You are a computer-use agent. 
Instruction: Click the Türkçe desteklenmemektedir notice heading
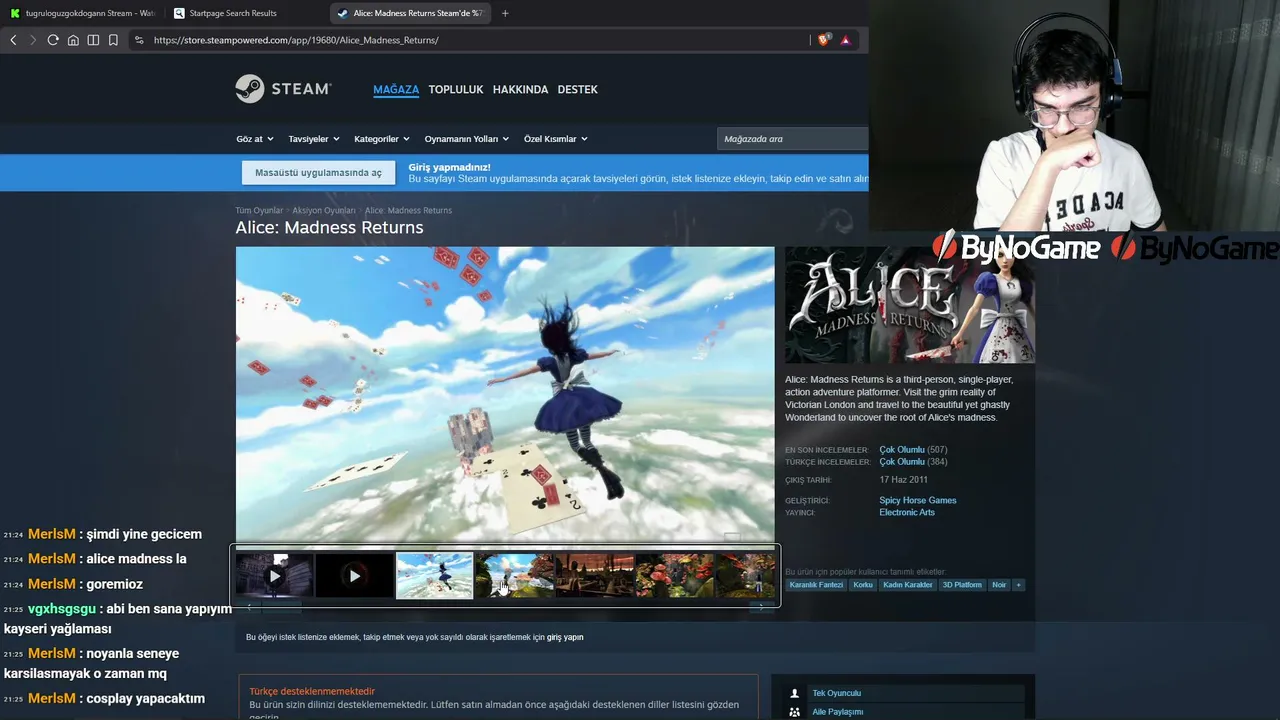[312, 691]
